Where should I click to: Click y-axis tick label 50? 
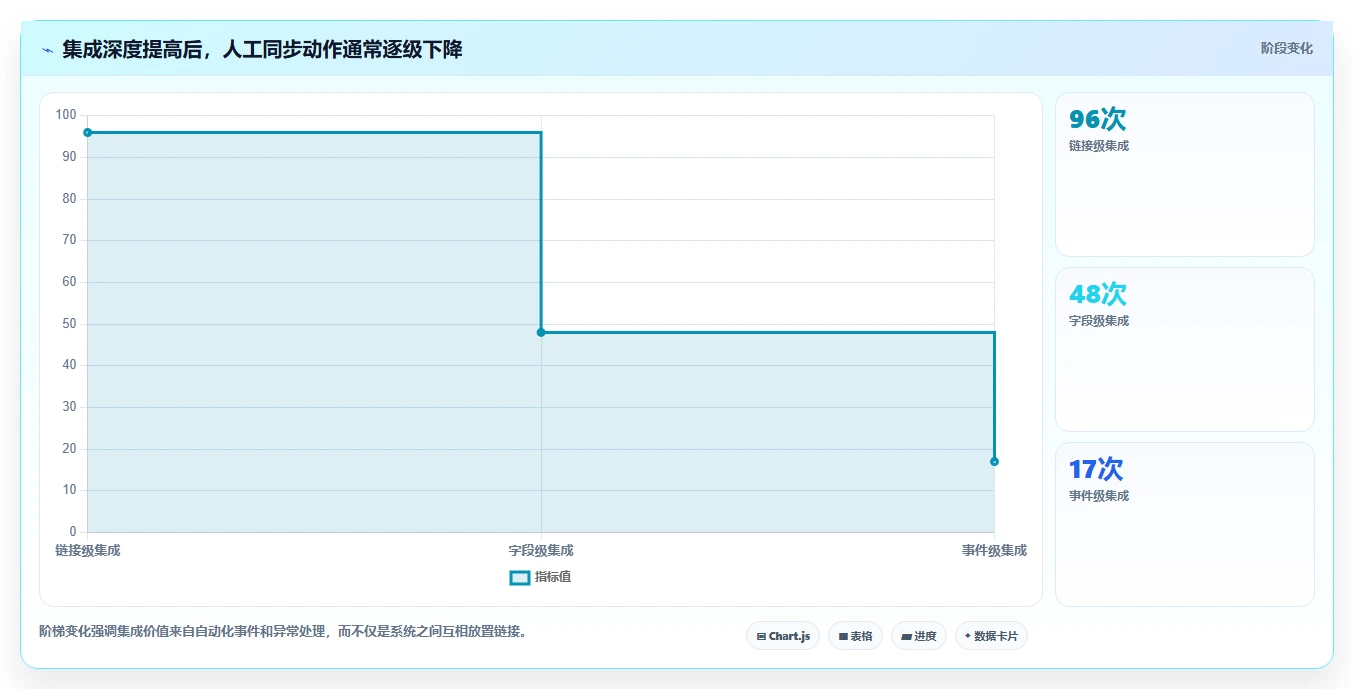(69, 324)
